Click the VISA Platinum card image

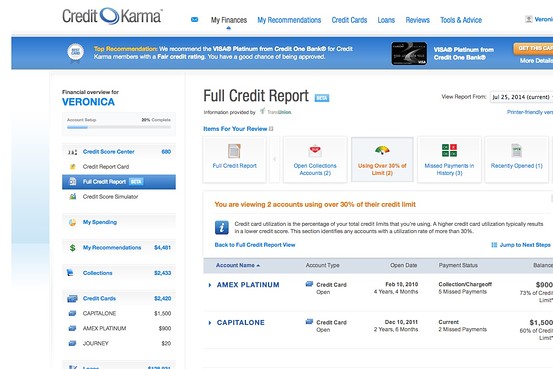pyautogui.click(x=409, y=54)
